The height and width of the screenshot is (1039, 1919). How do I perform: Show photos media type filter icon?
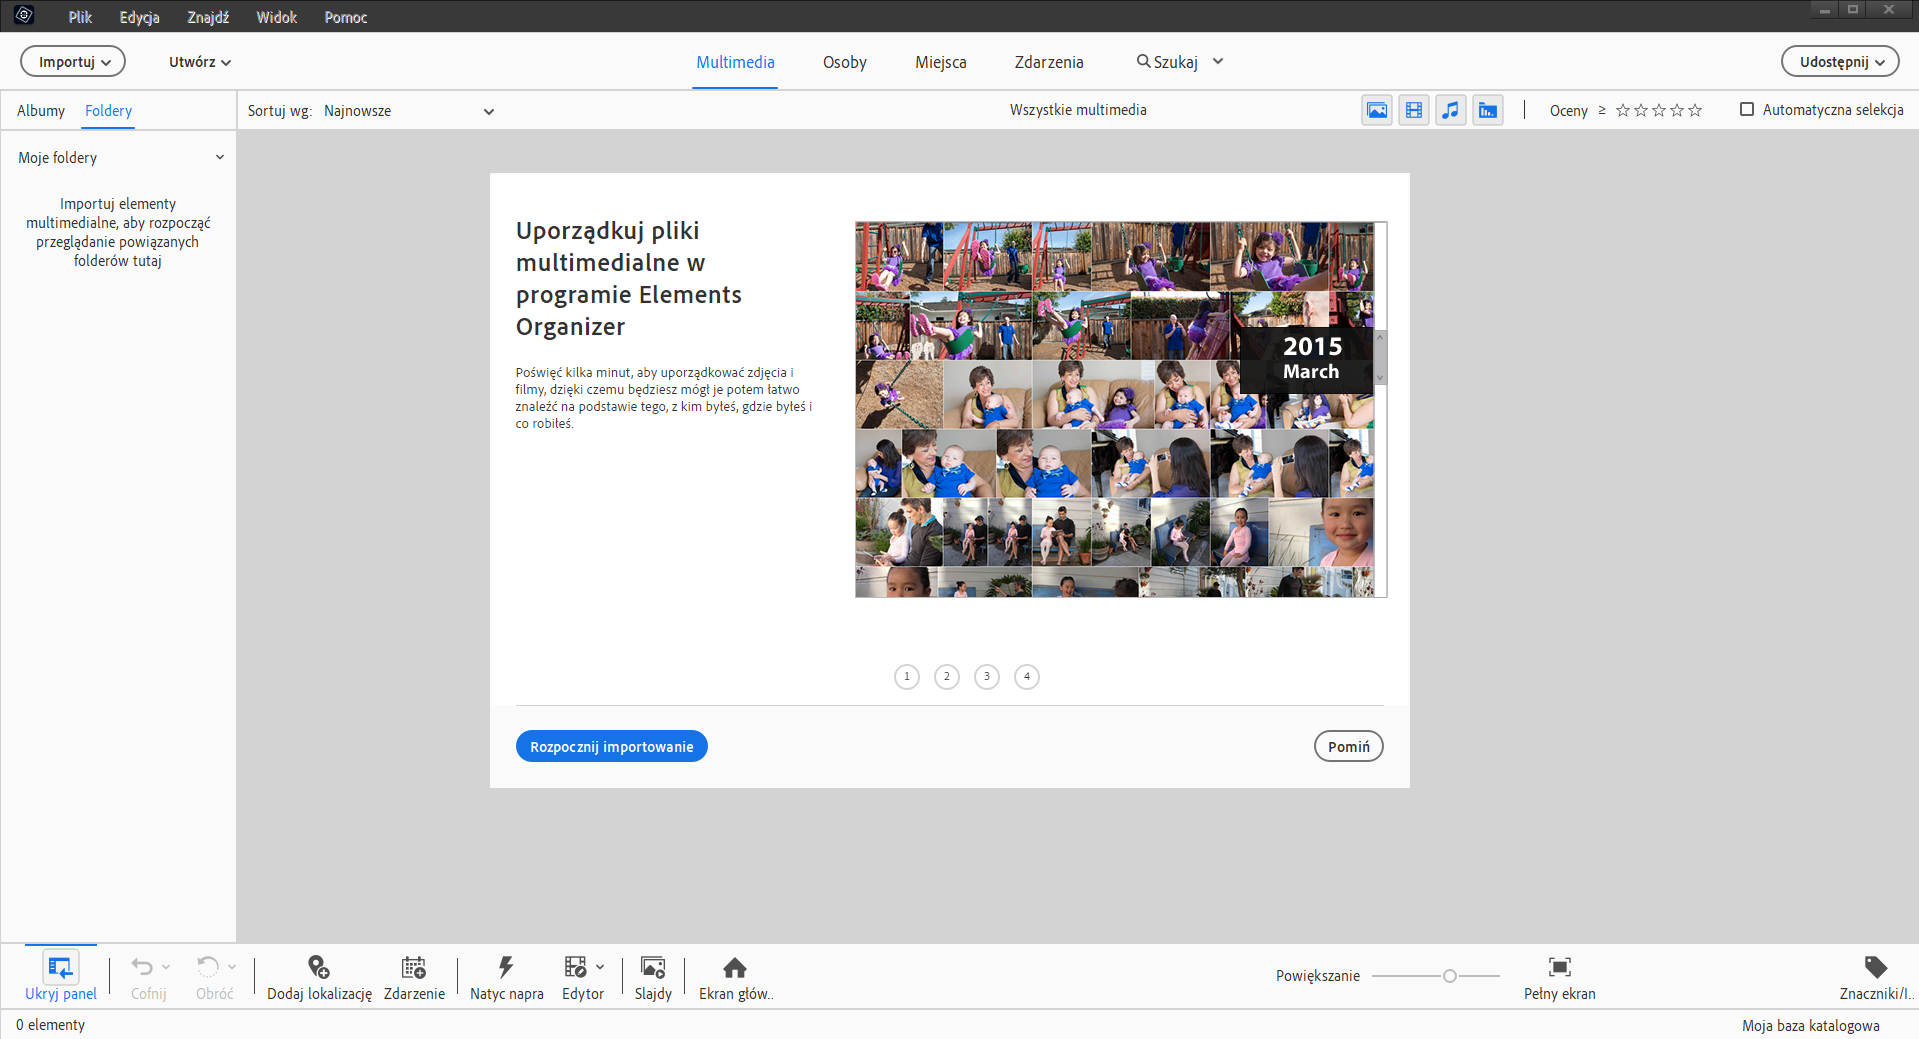tap(1377, 110)
